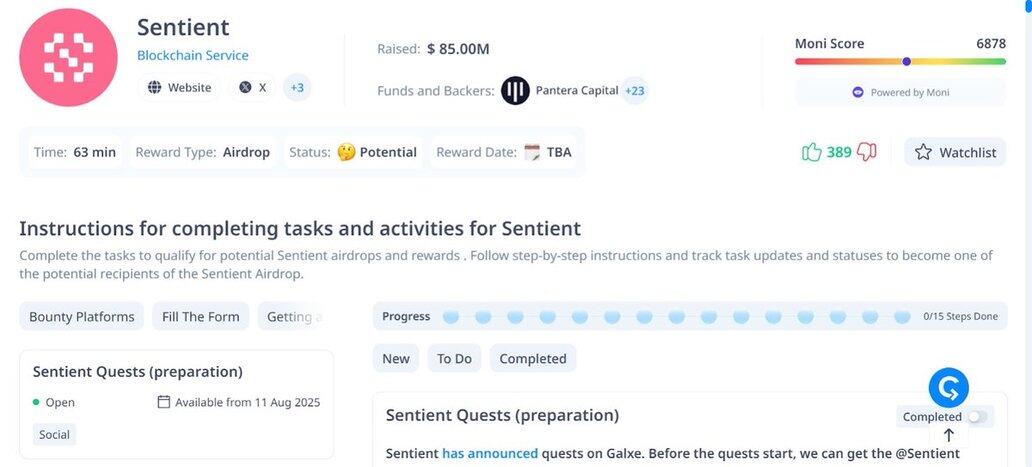Switch to the To Do tab
Image resolution: width=1032 pixels, height=467 pixels.
(x=454, y=359)
